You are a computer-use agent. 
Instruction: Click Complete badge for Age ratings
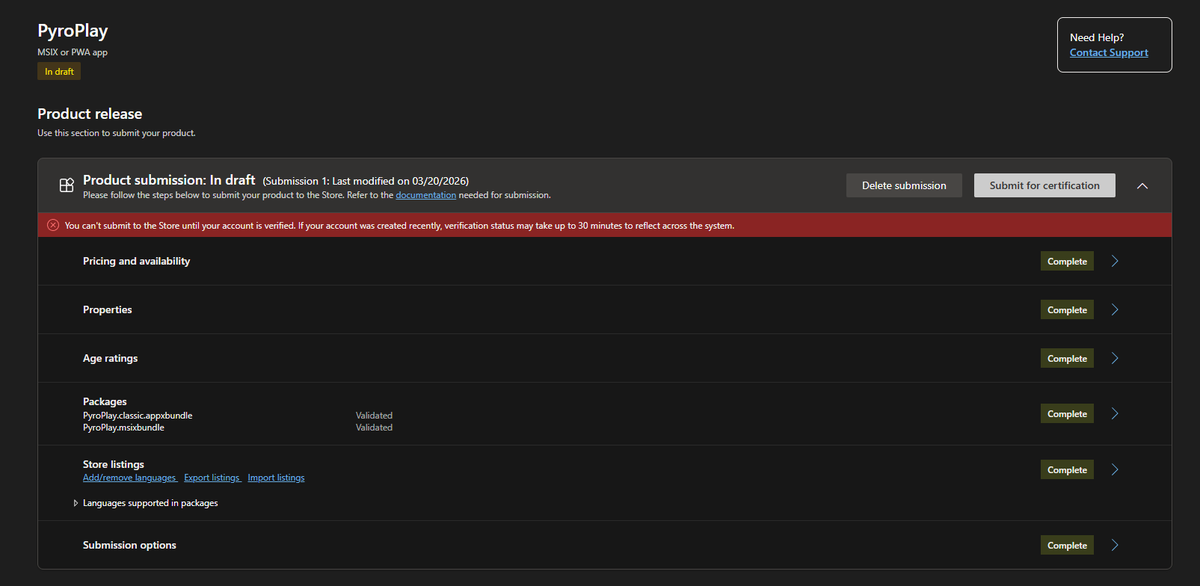(1067, 358)
